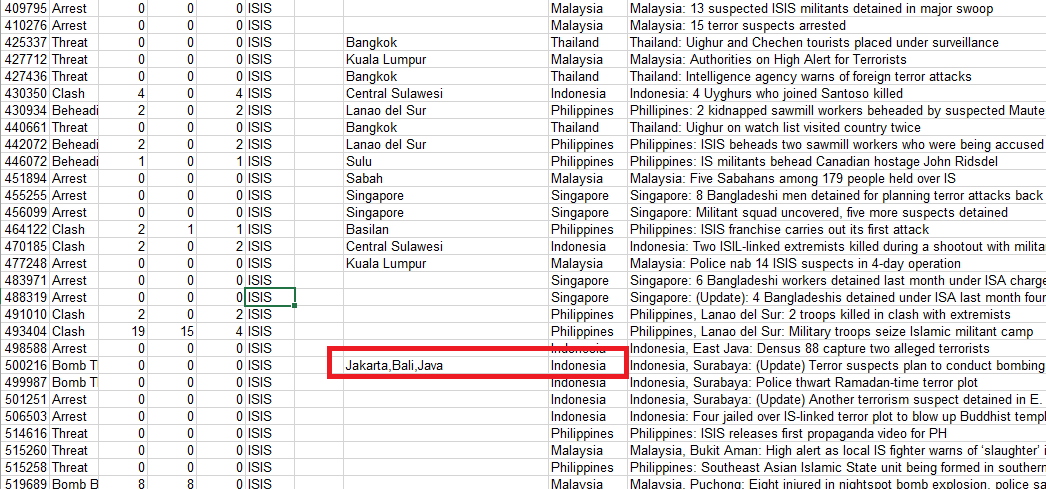Select the Sabah location cell
Screen dimensions: 1046x489
[445, 179]
